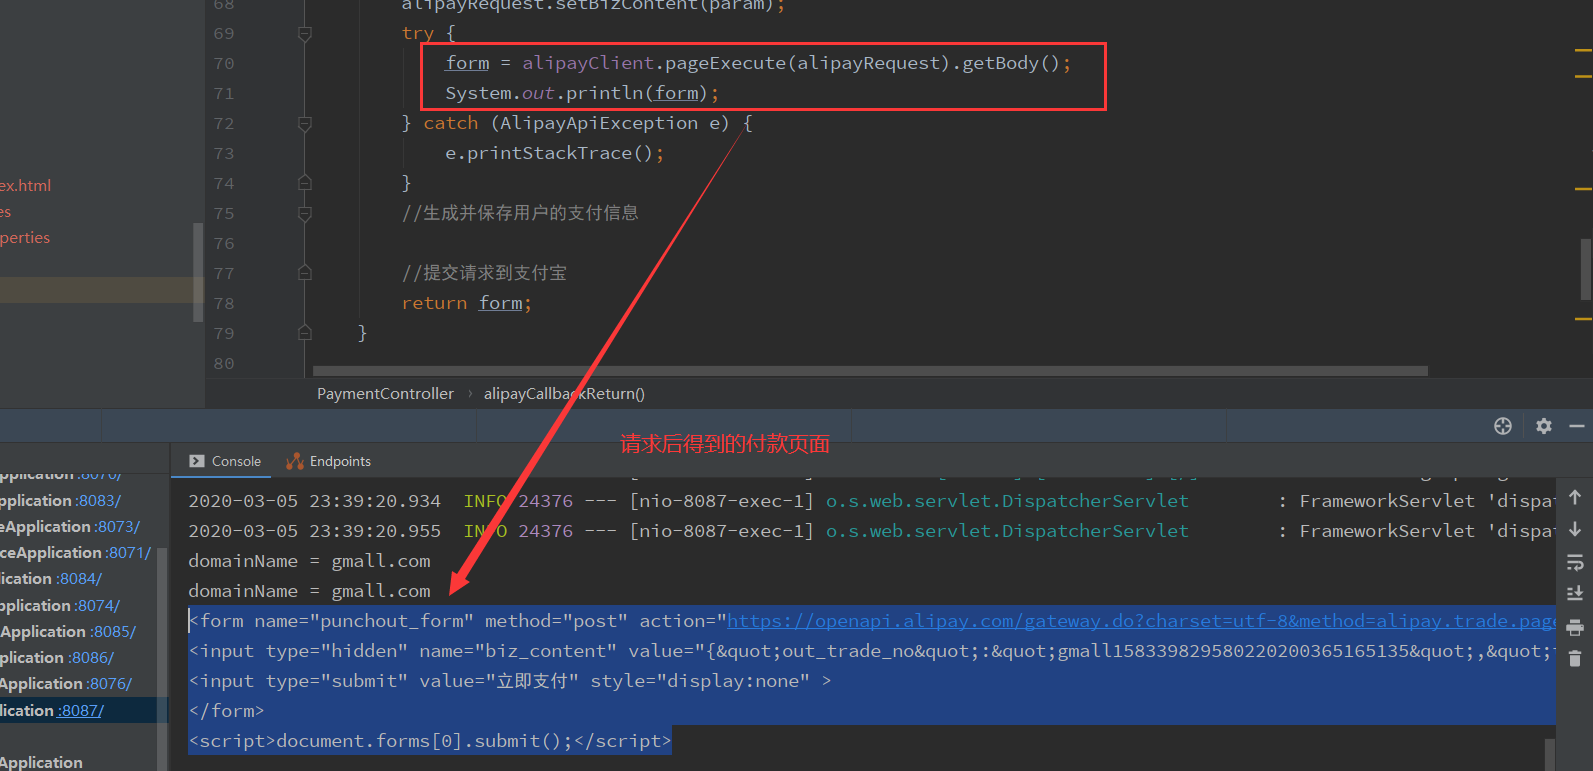Open the tool window settings gear
Viewport: 1593px width, 771px height.
tap(1544, 426)
